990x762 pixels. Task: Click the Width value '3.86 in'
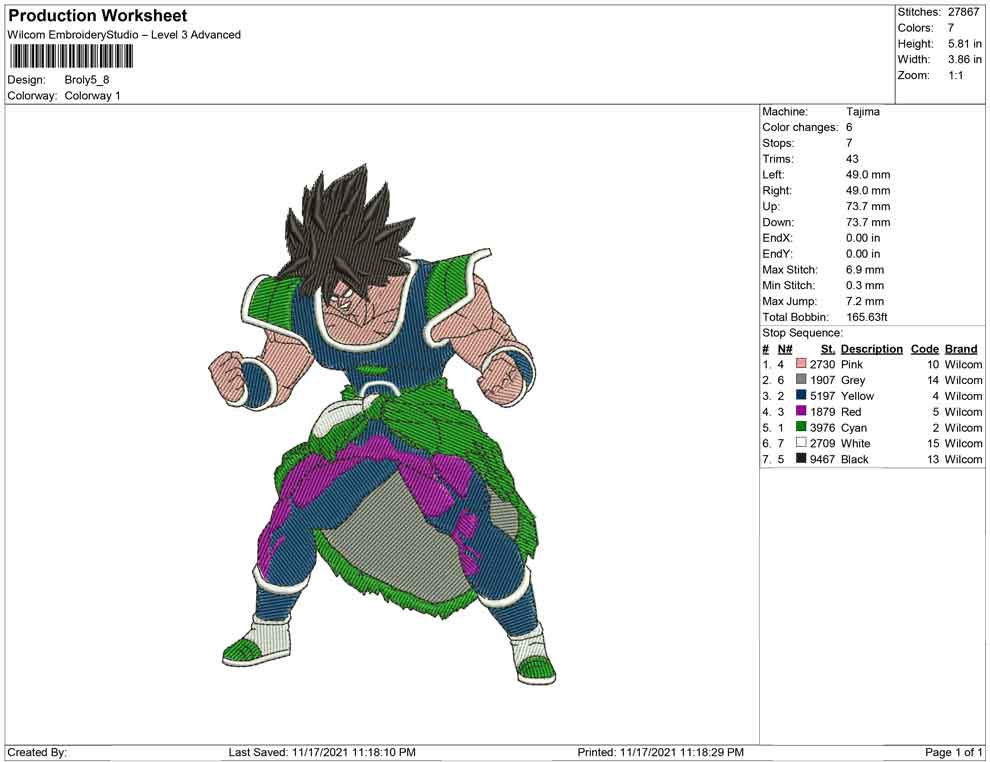[x=965, y=59]
